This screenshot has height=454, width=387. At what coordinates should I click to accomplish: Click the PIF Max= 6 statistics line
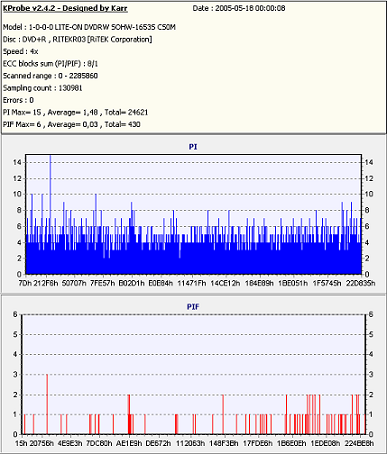click(x=71, y=124)
